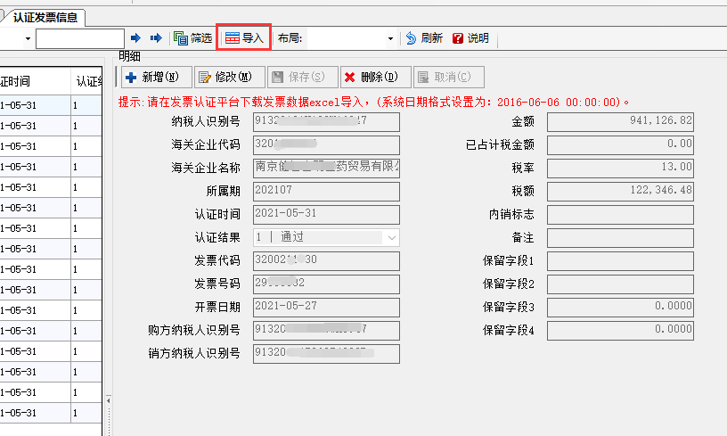Add a new record with 新增(N)
This screenshot has height=436, width=727.
click(153, 77)
